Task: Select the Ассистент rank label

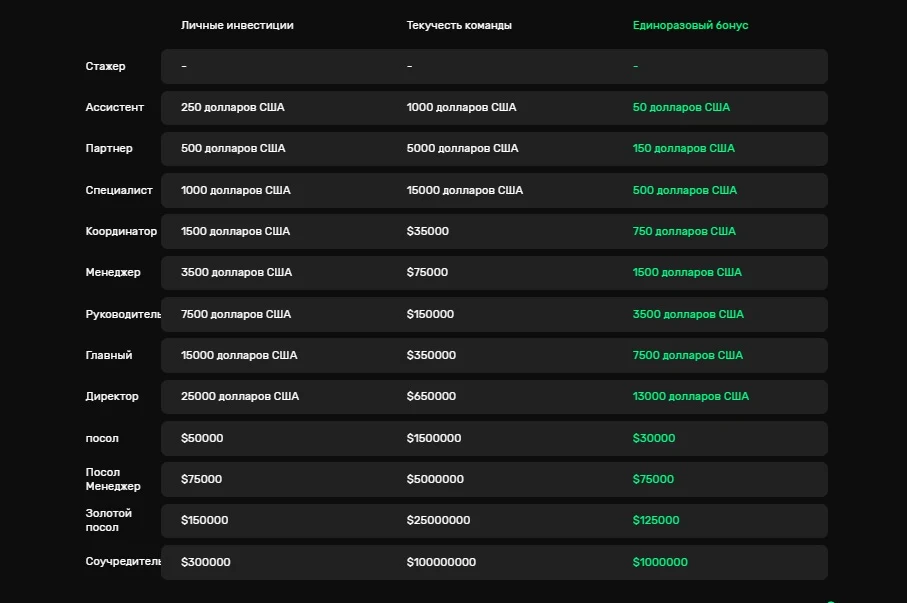Action: 115,108
